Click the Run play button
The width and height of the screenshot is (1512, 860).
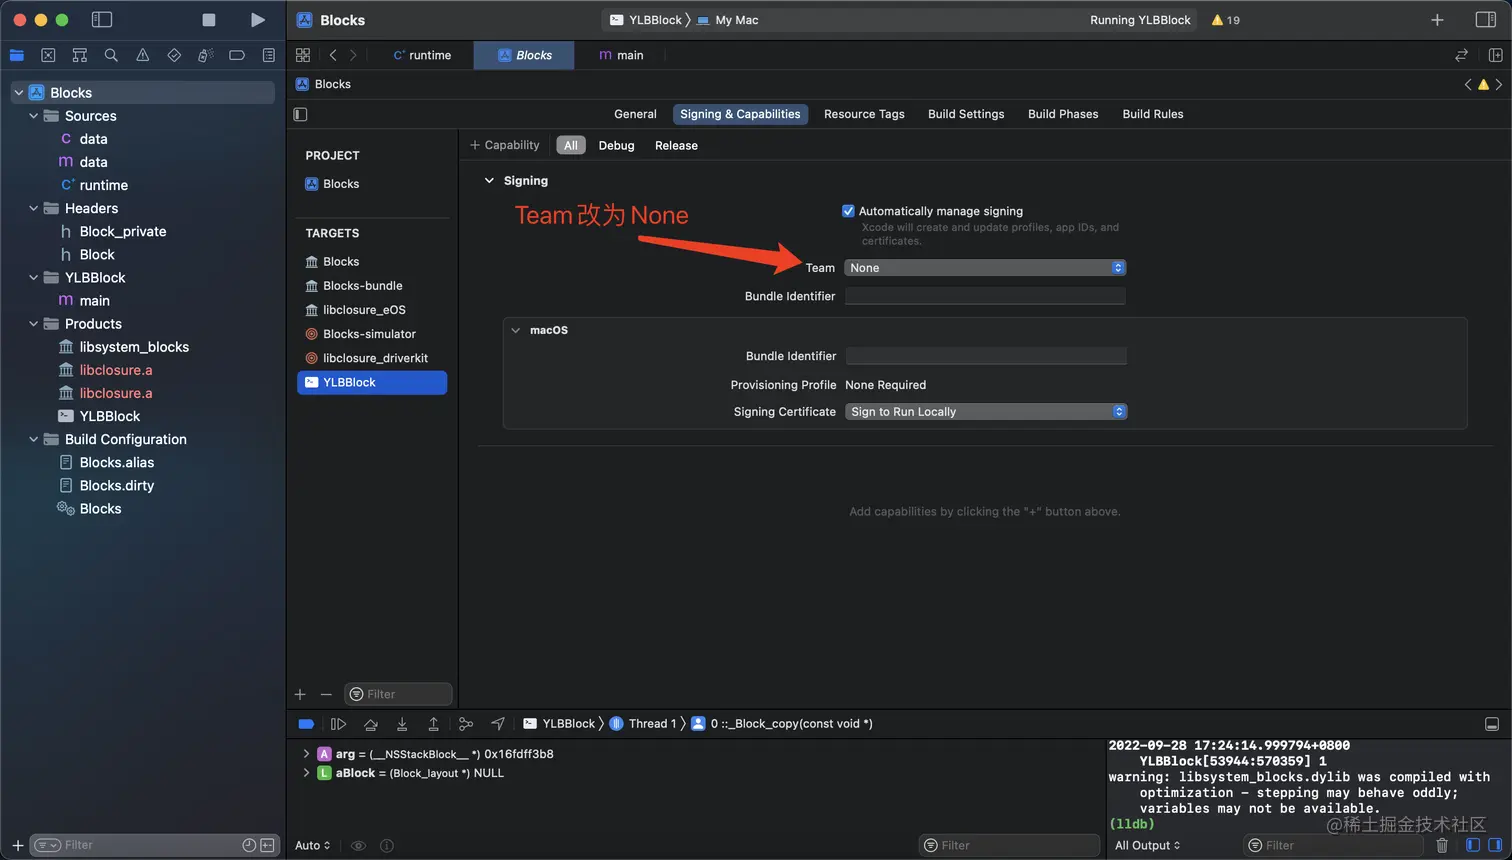coord(258,20)
